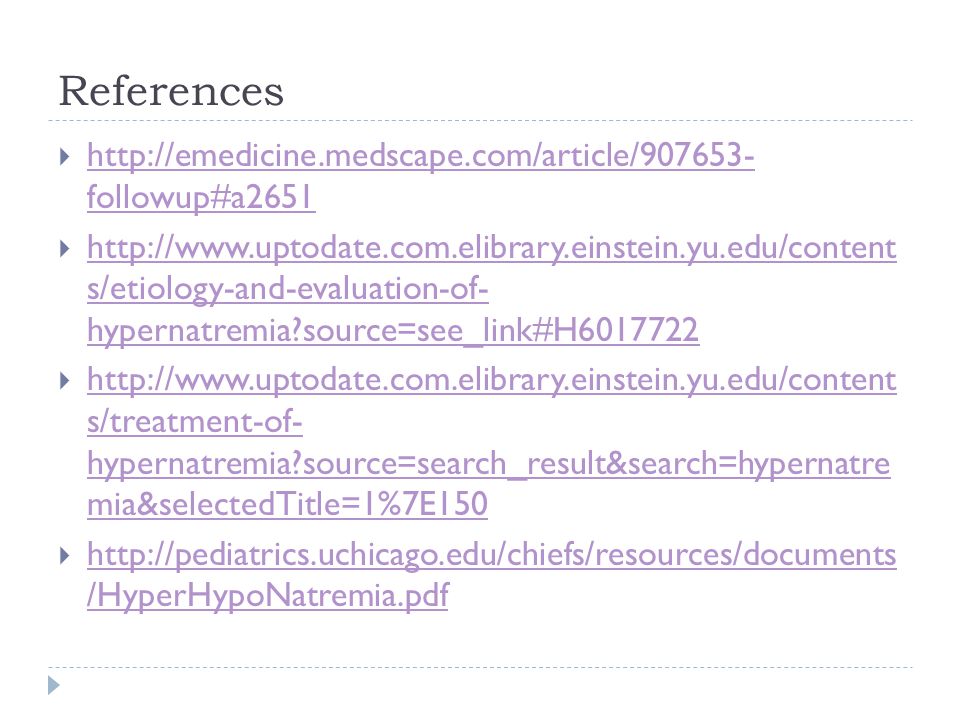This screenshot has width=960, height=720.
Task: Click the HyperHypoNatremia.pdf link text
Action: point(268,595)
